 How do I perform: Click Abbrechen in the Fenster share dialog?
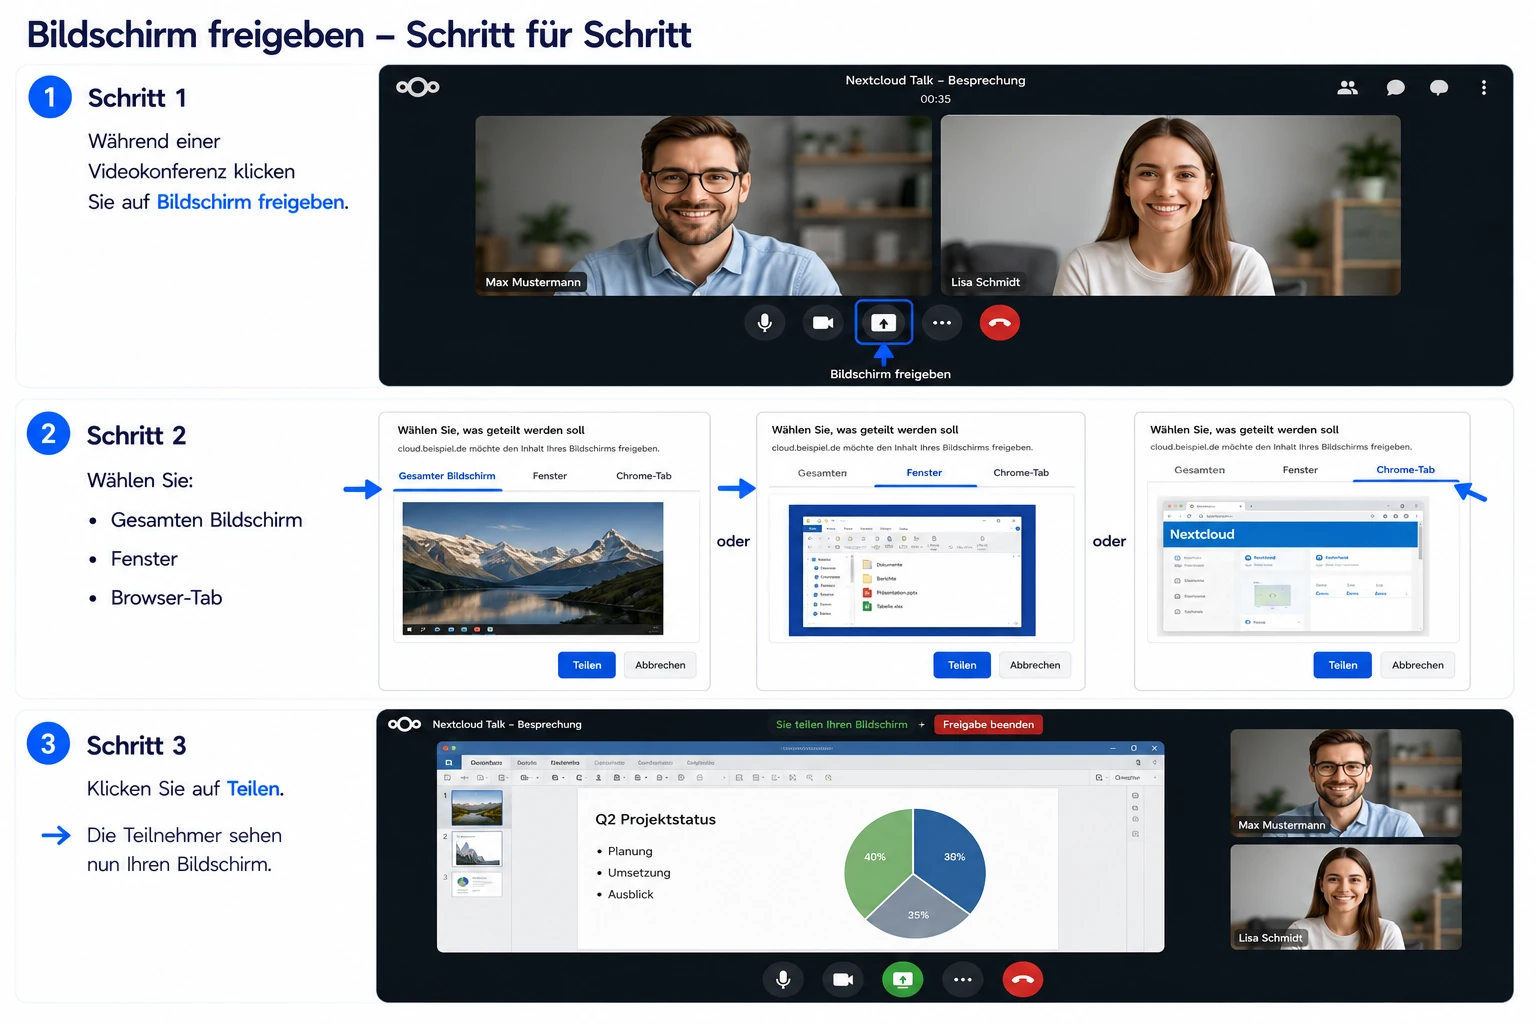[1035, 665]
